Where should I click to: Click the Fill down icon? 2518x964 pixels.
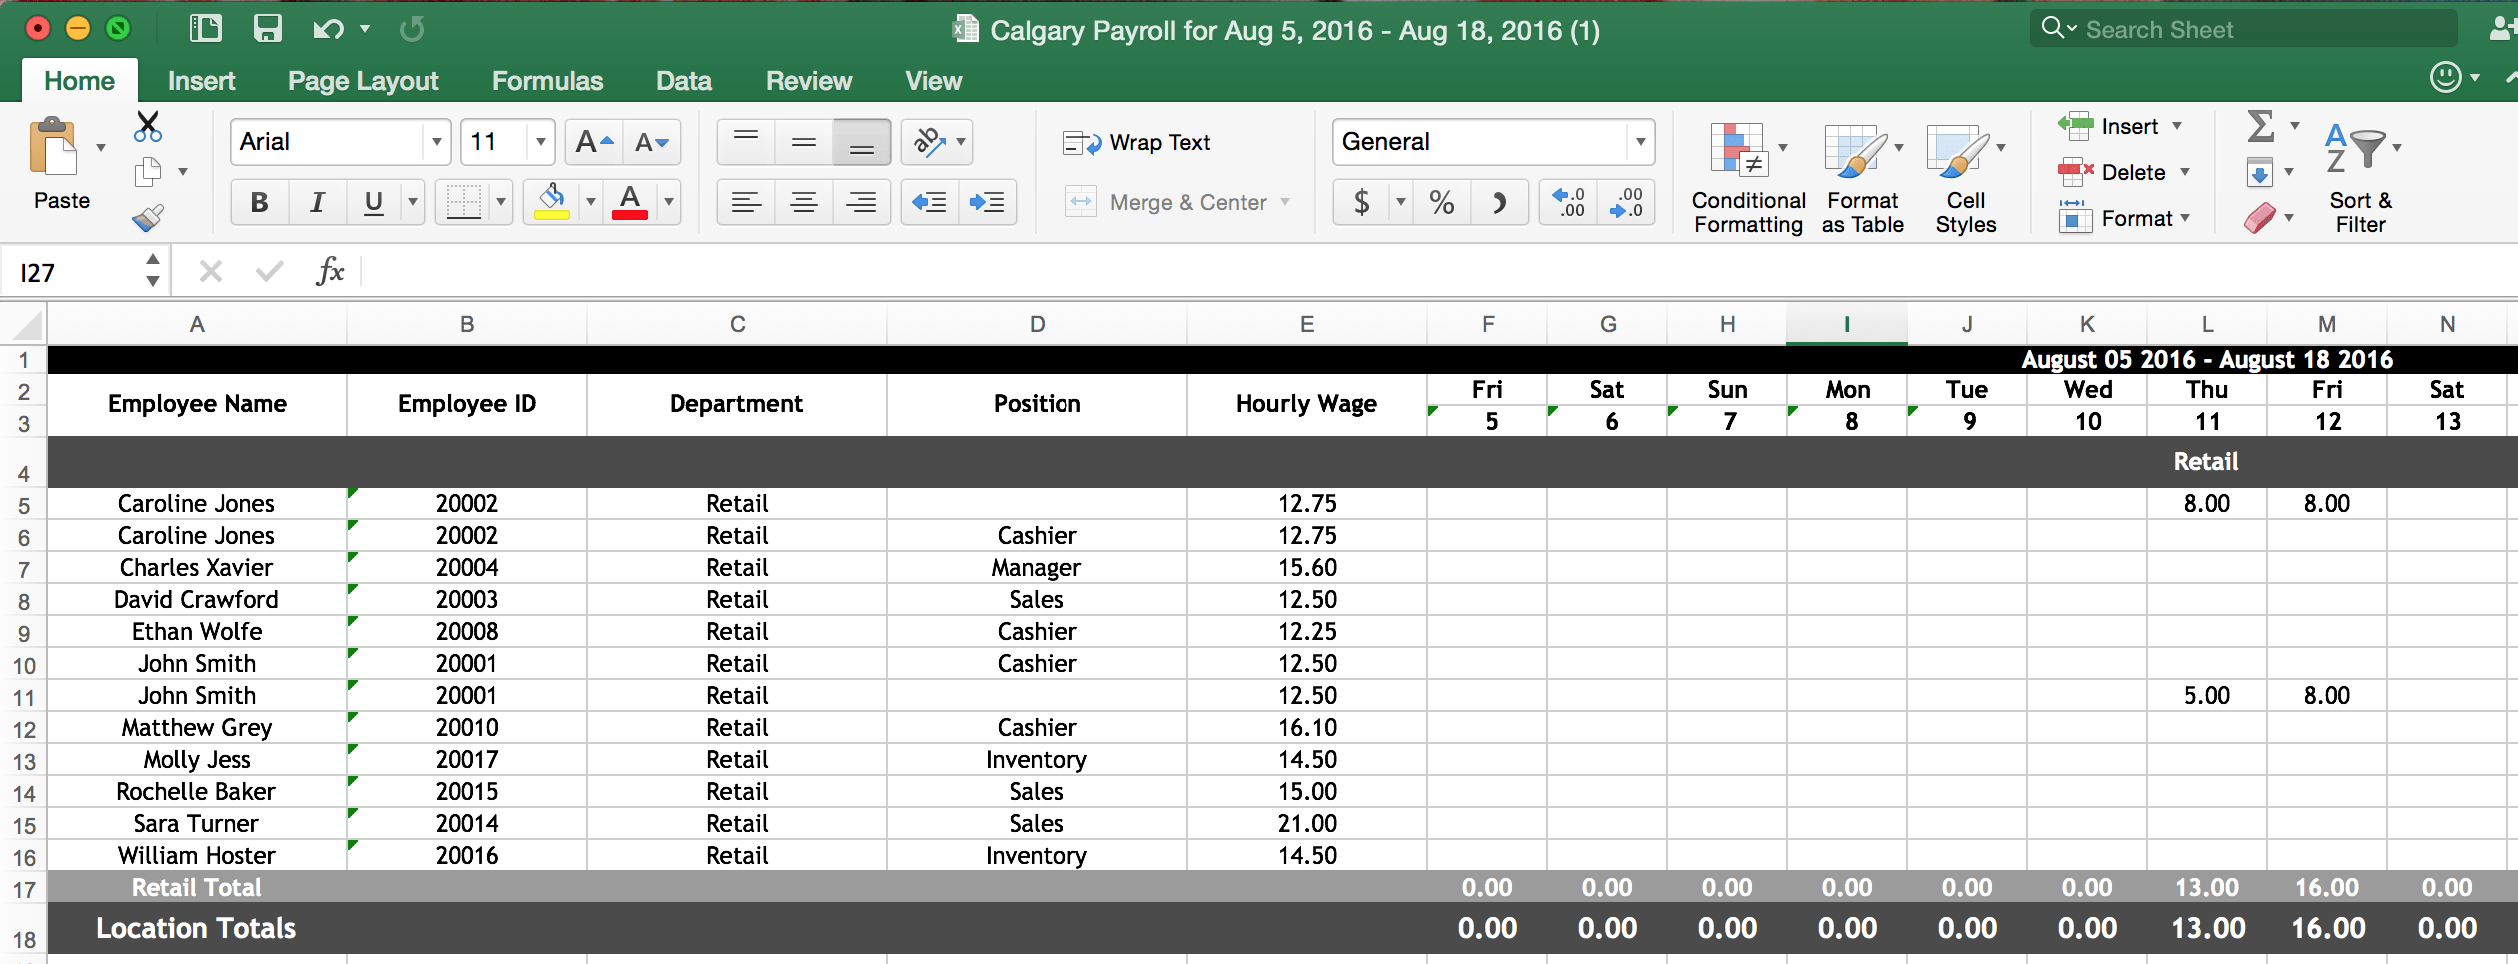tap(2259, 172)
